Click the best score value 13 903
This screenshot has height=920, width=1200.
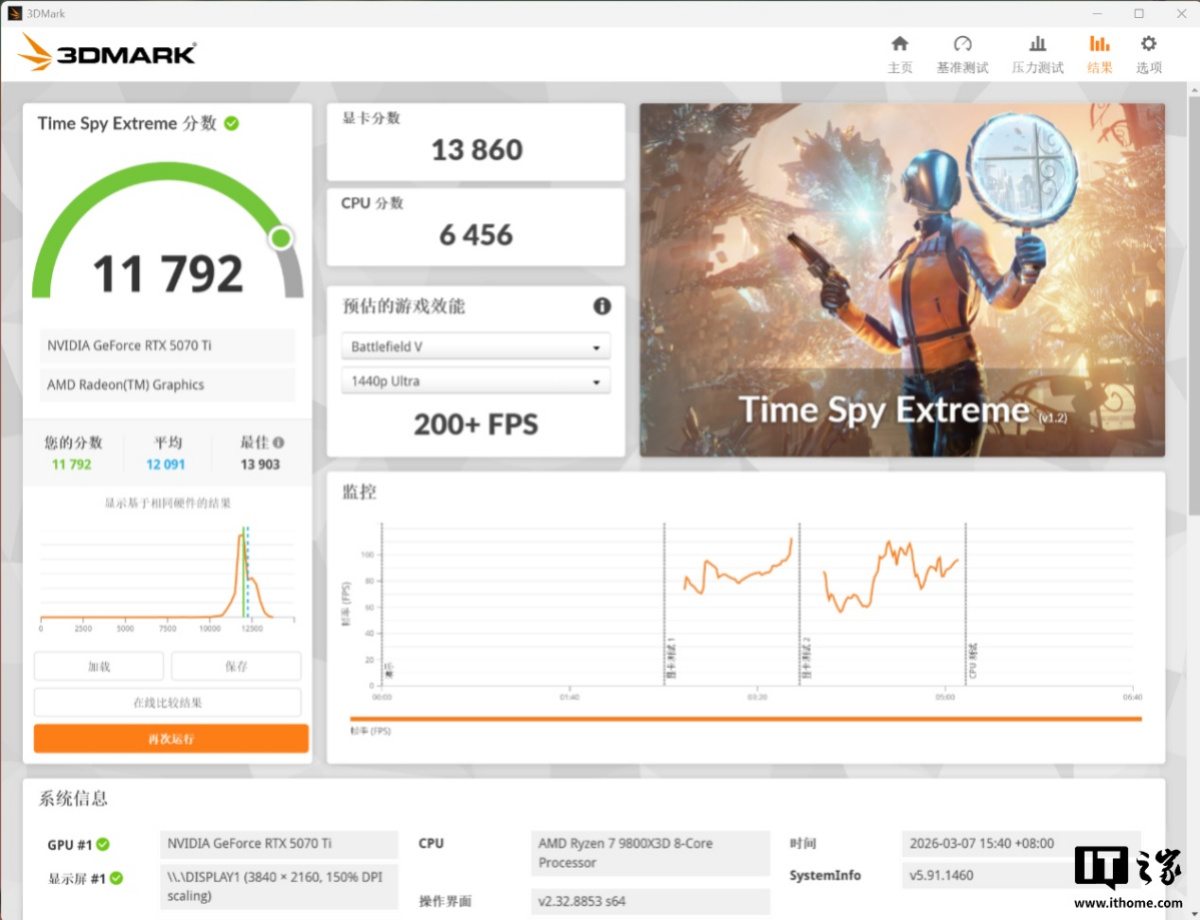(x=260, y=464)
